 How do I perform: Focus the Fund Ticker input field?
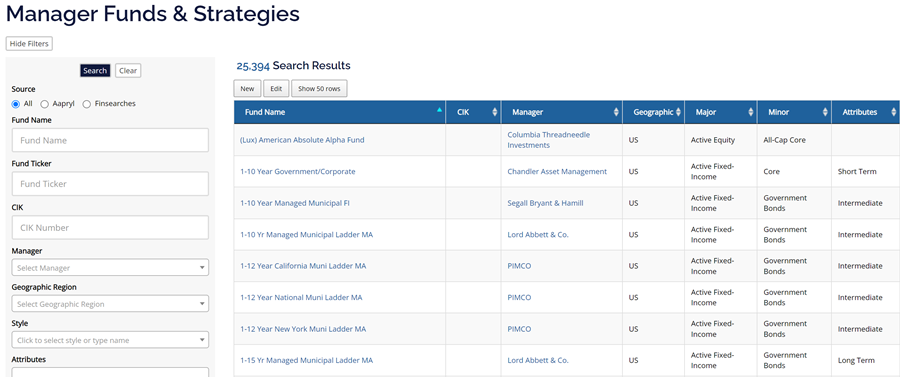point(110,184)
